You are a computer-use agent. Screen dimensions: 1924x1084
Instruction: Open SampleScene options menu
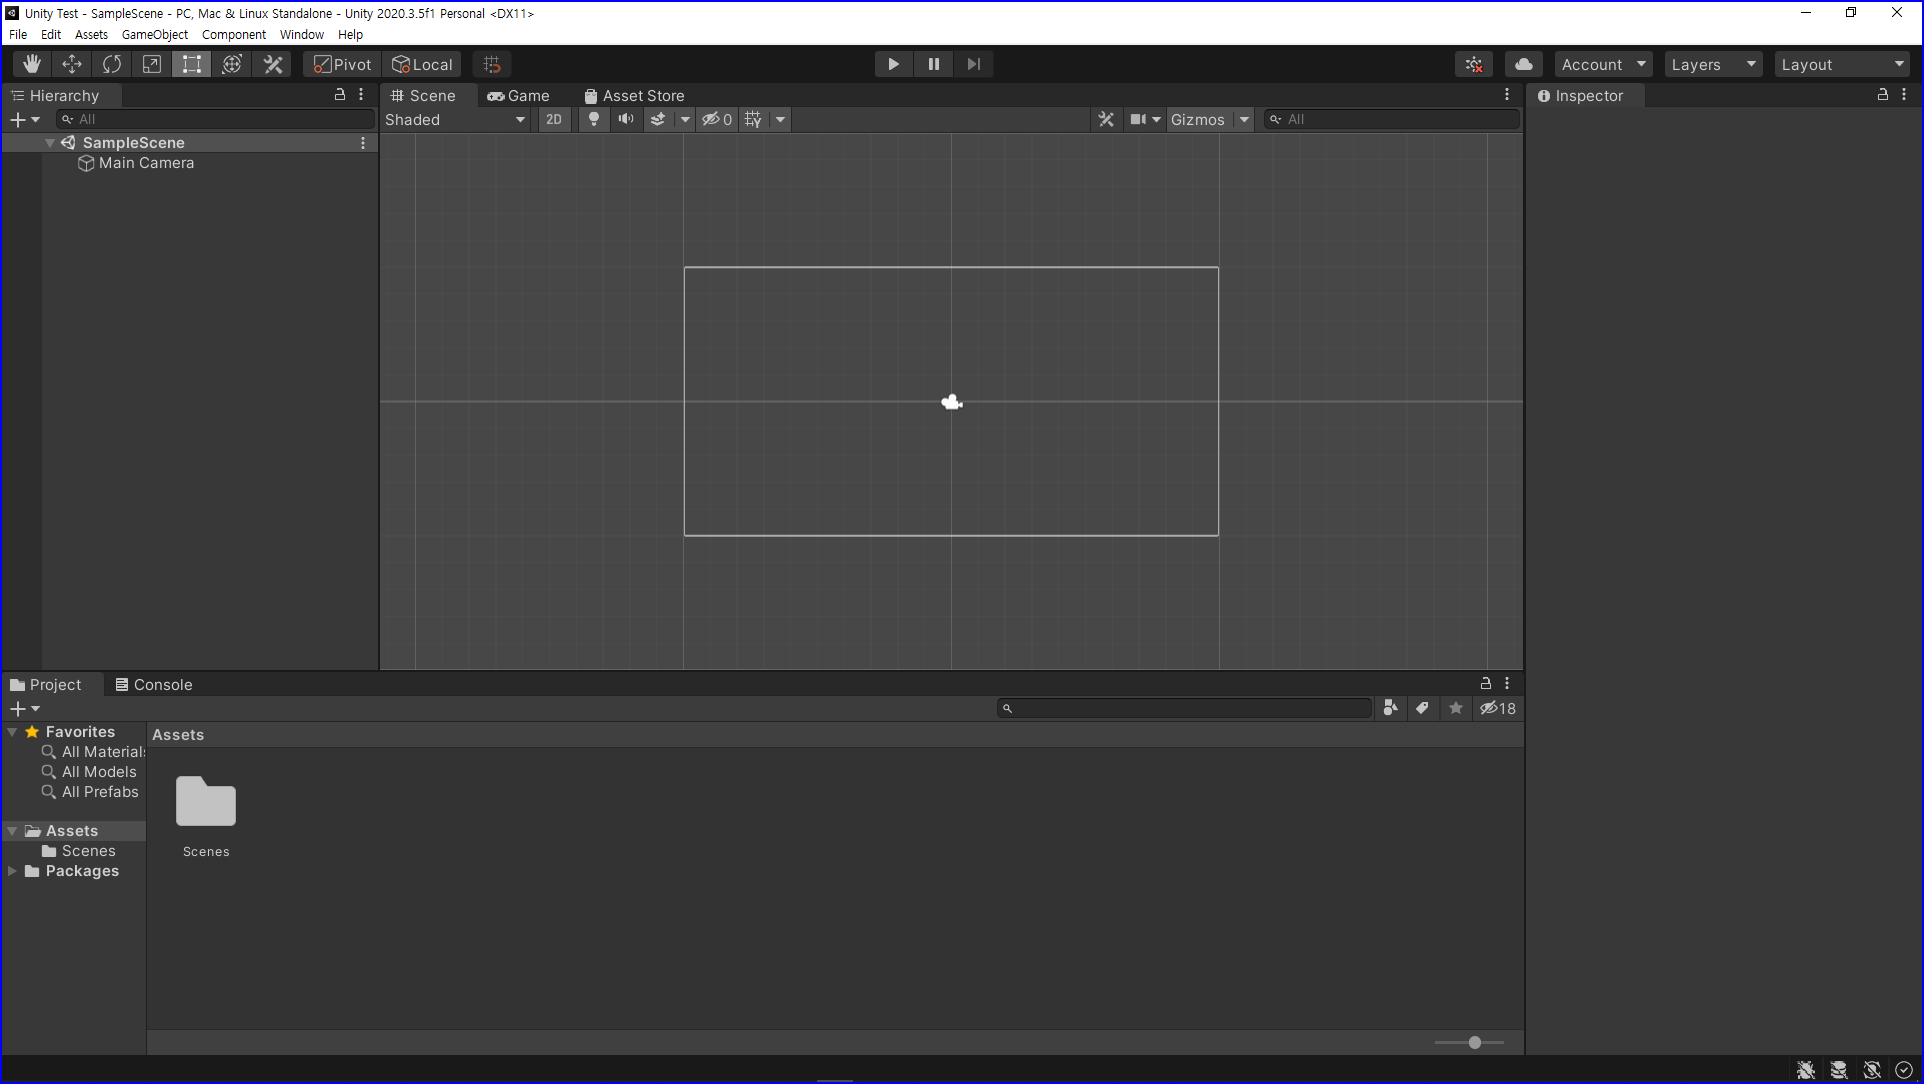(363, 143)
